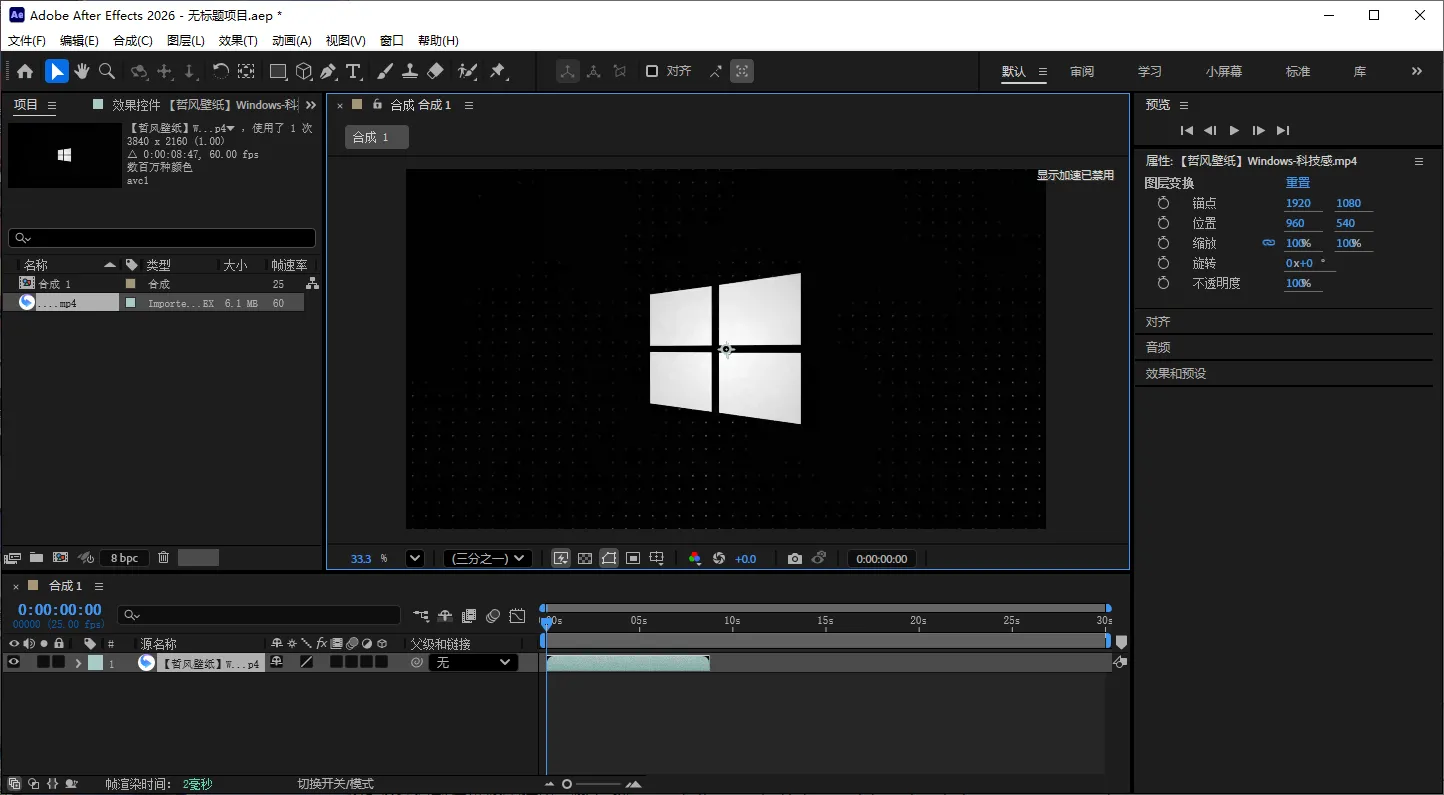Lock the 【哲风壁纸】 layer
This screenshot has height=795, width=1444.
pyautogui.click(x=58, y=662)
